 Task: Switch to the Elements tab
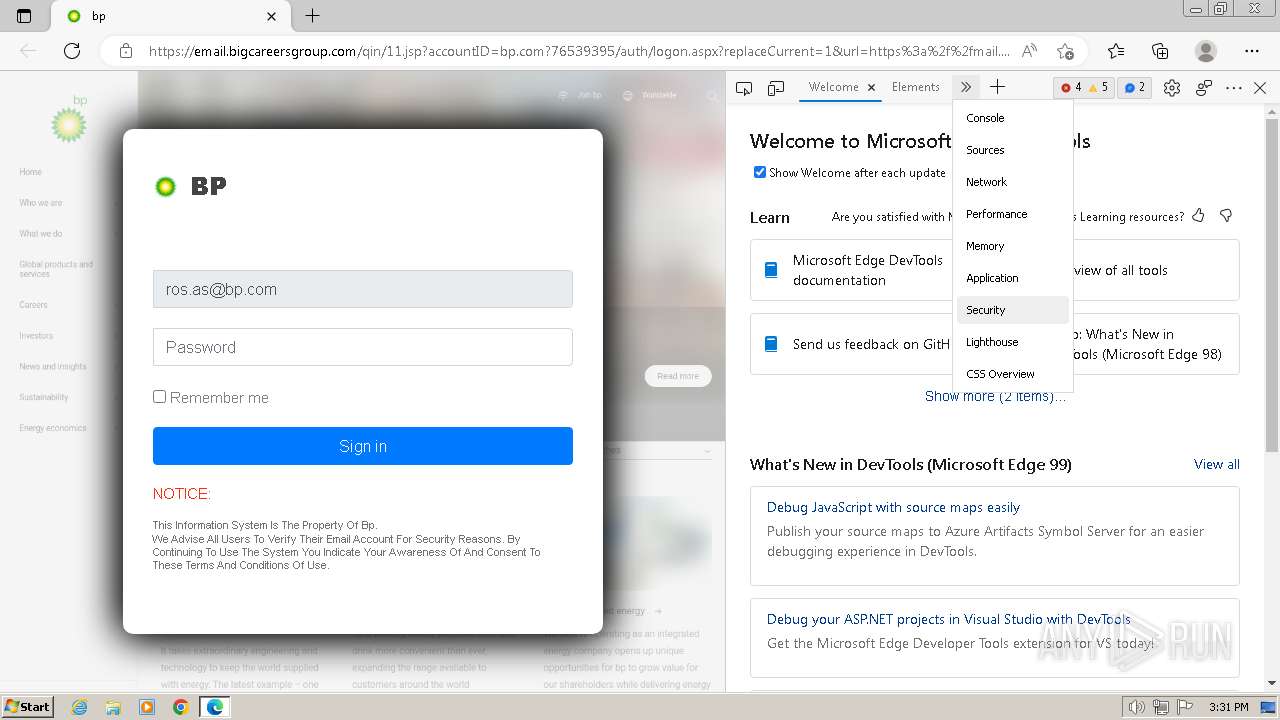(x=916, y=87)
